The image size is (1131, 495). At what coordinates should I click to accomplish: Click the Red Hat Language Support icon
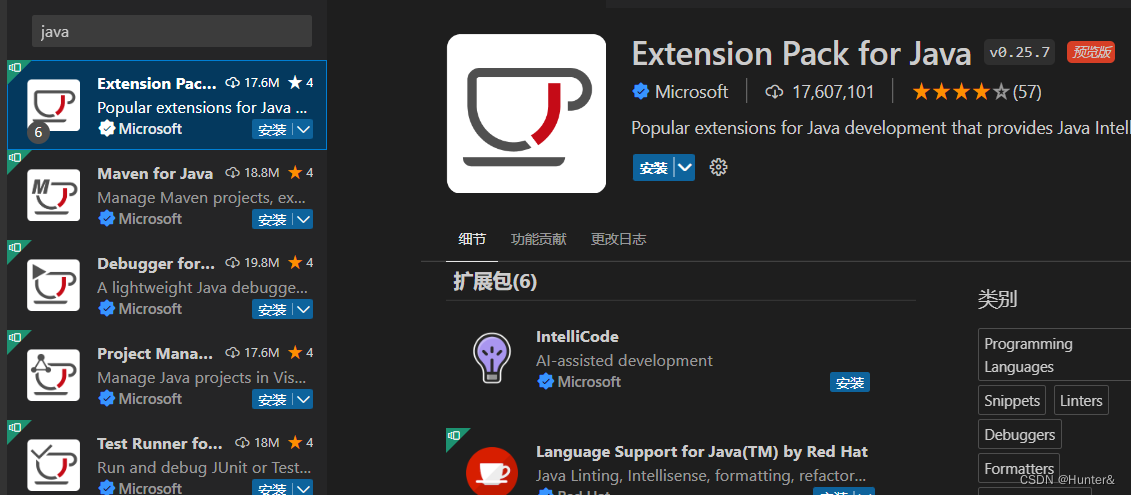coord(492,470)
